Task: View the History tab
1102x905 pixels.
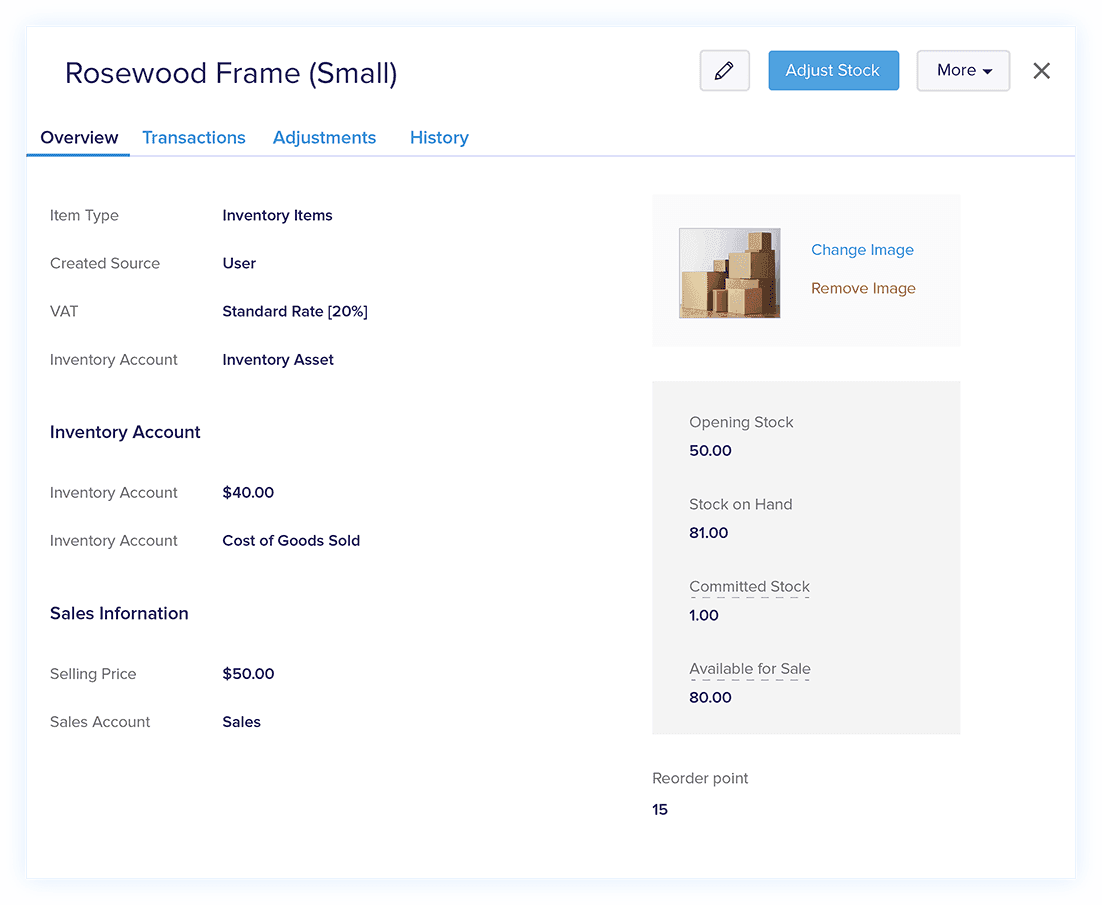Action: point(439,138)
